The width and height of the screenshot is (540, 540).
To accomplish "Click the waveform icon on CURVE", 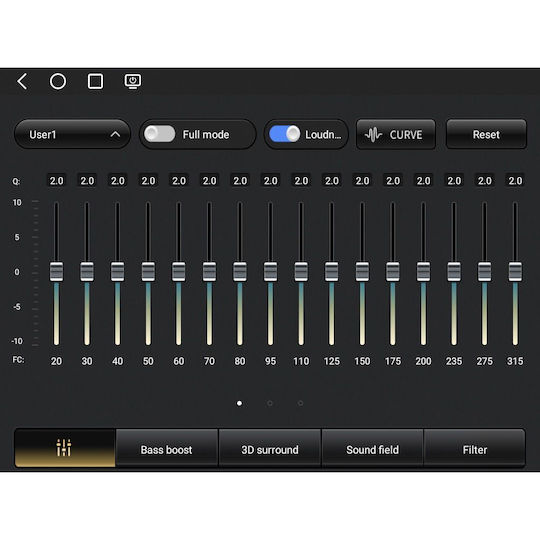I will pos(373,135).
